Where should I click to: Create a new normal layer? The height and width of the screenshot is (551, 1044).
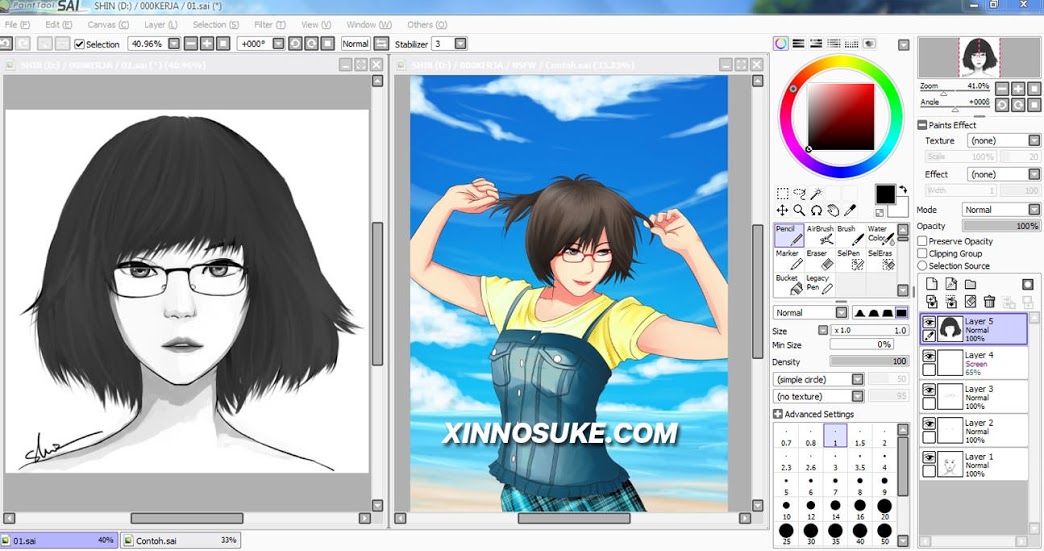click(931, 284)
